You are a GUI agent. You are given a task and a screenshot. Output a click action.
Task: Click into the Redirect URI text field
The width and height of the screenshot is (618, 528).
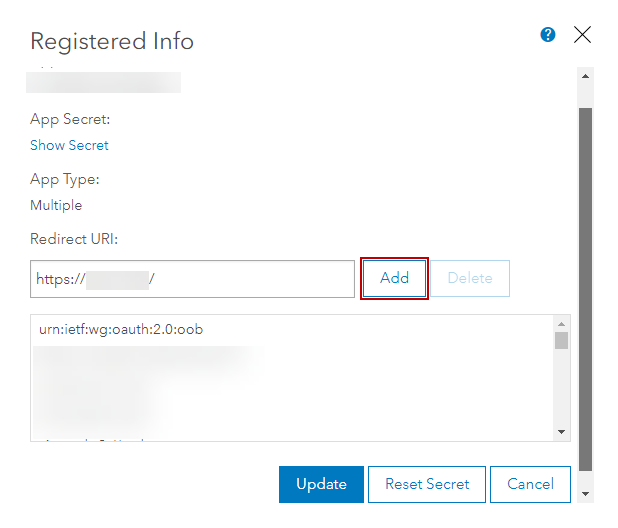tap(192, 279)
